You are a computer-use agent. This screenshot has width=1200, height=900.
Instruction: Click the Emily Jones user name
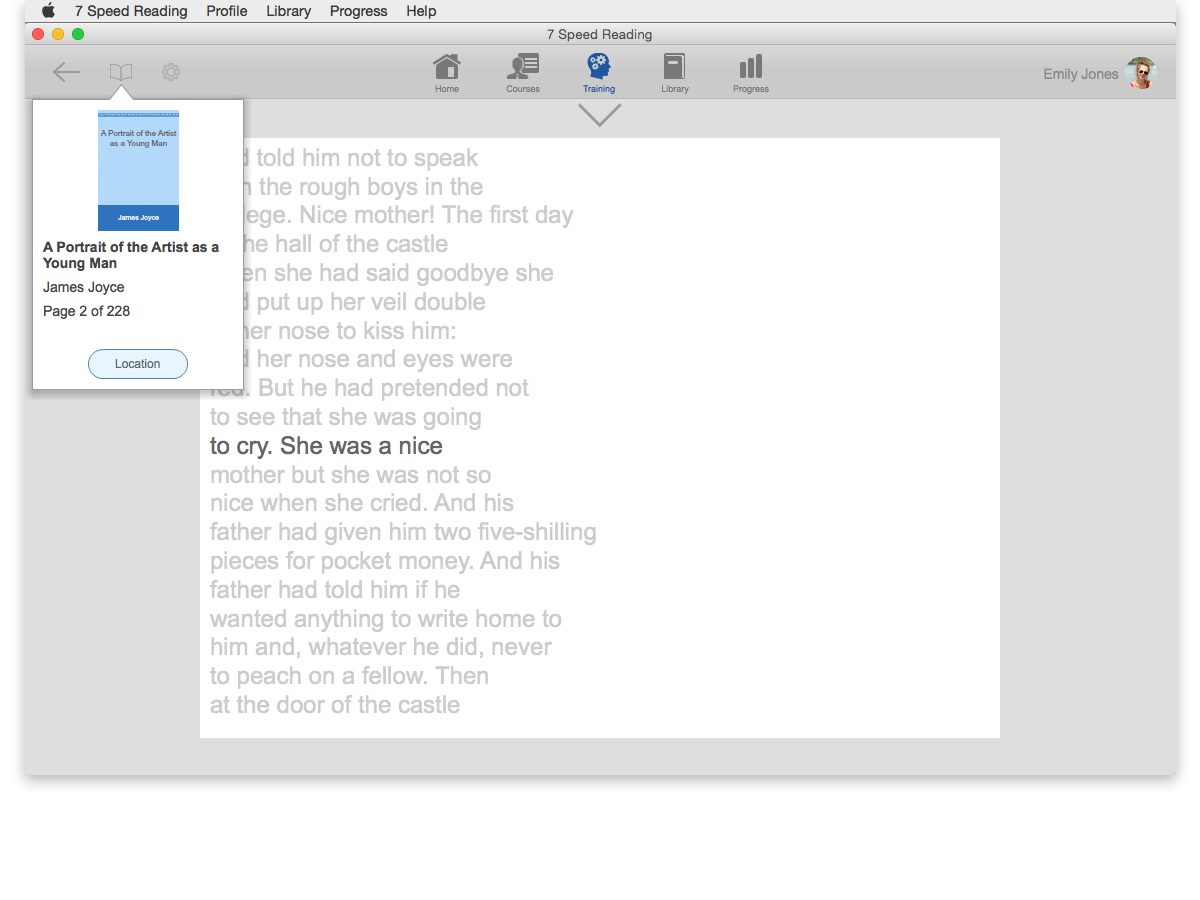point(1080,74)
